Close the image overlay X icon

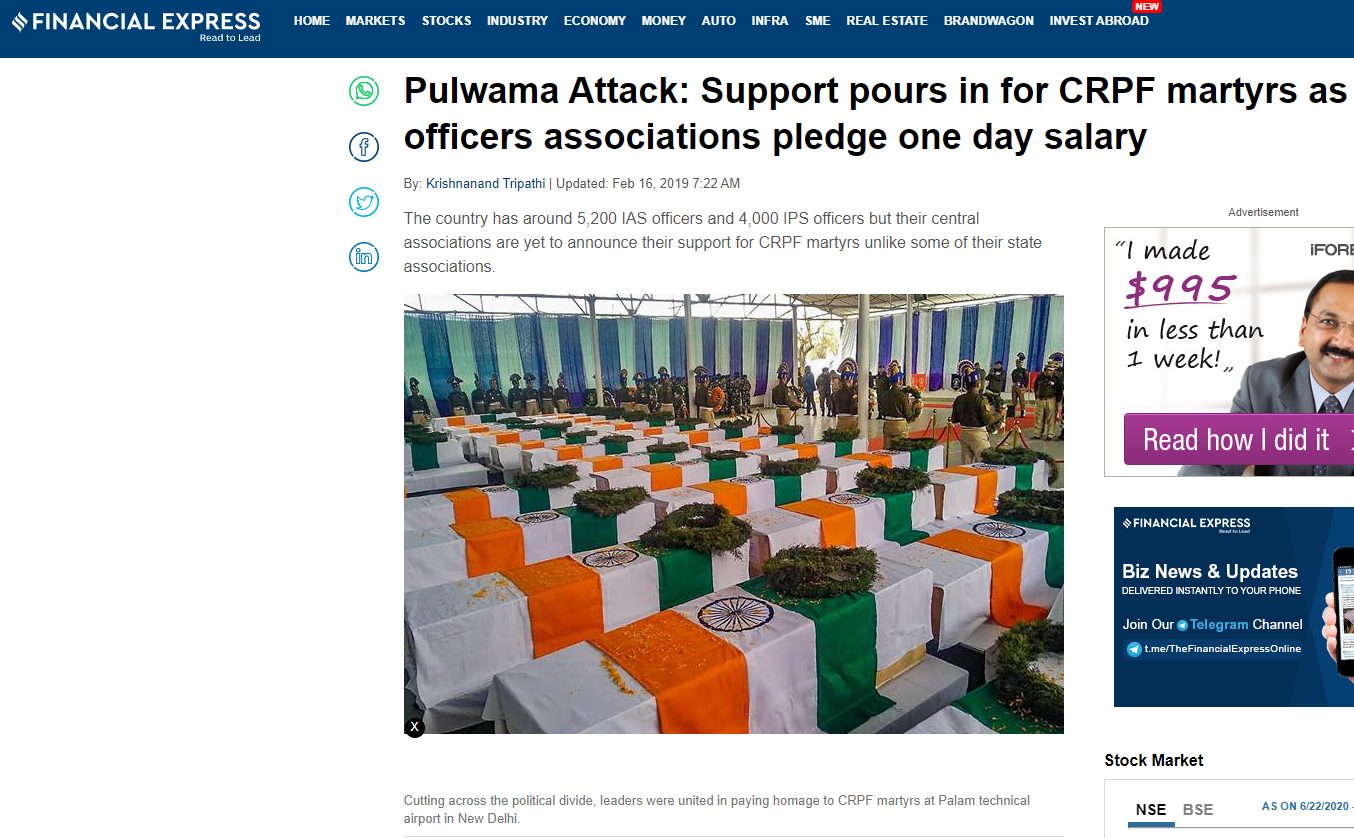click(x=415, y=727)
